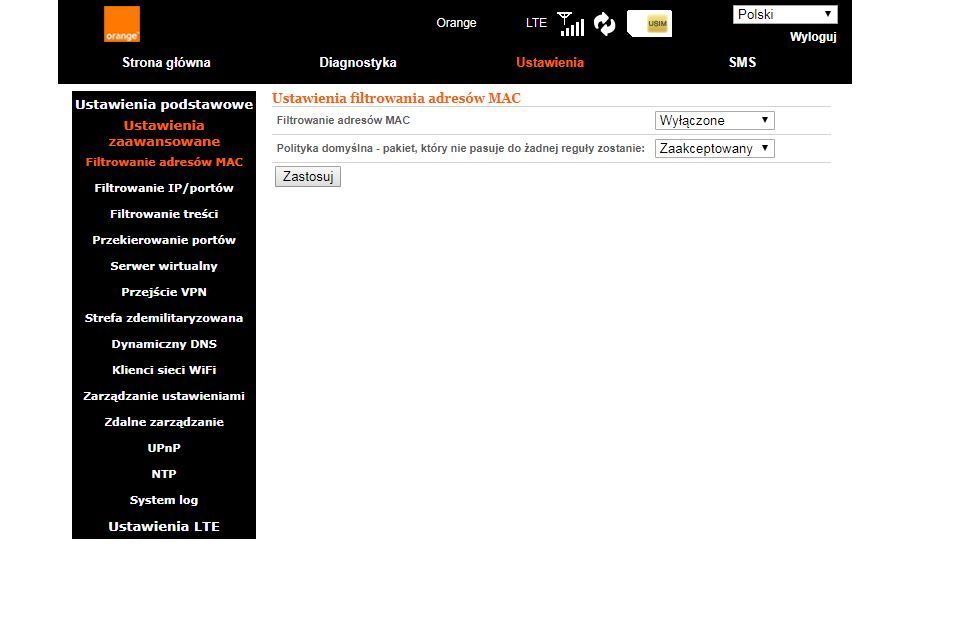Open the MAC filtering state dropdown
The height and width of the screenshot is (621, 958).
714,121
